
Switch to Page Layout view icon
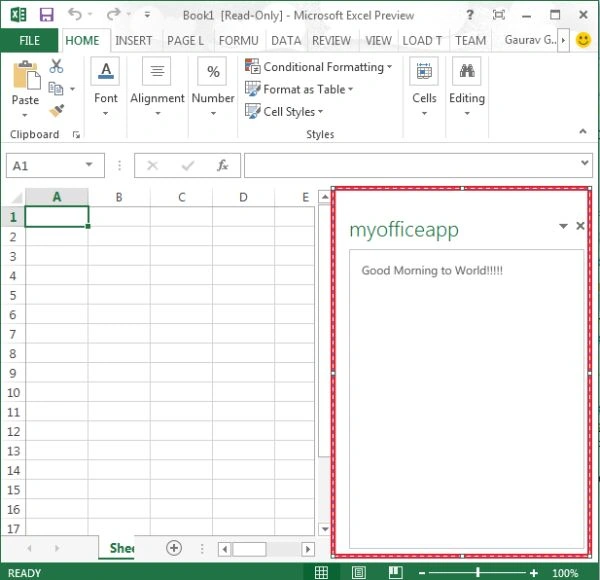point(359,572)
